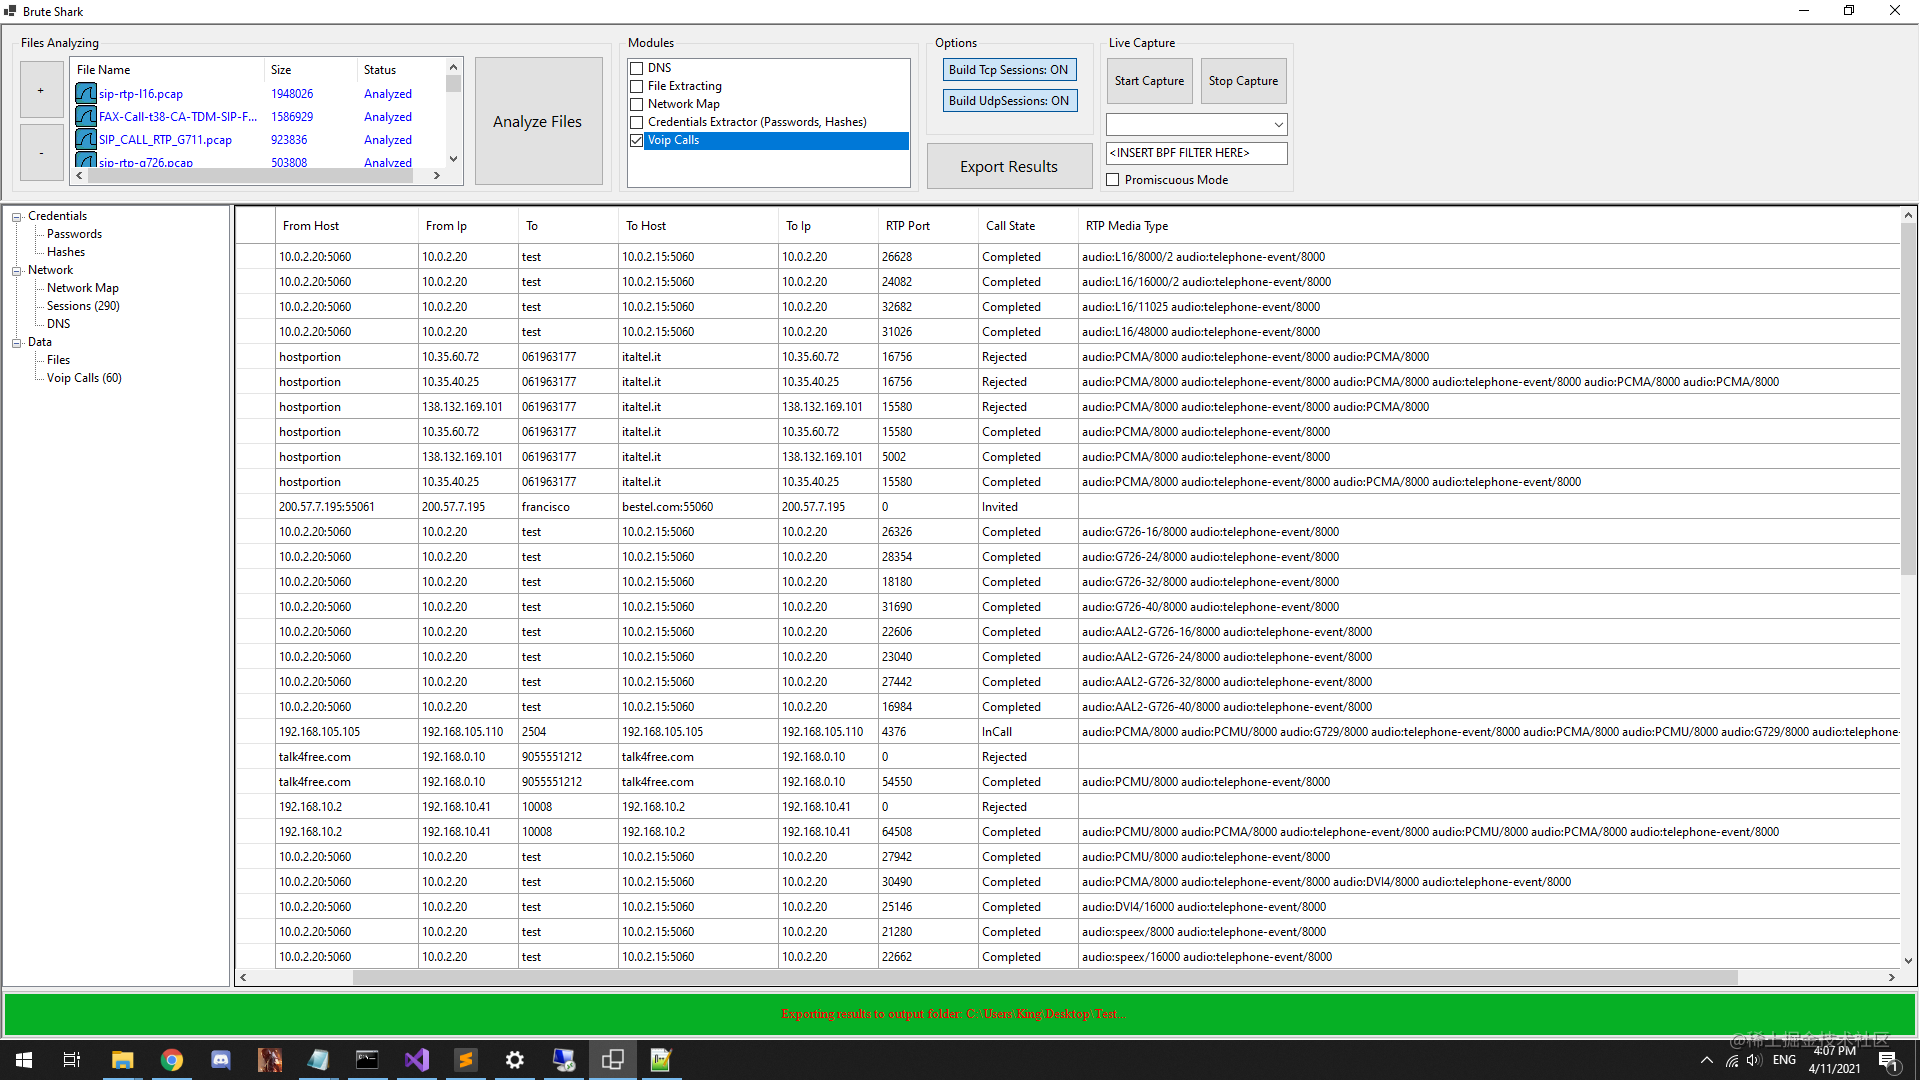Click the horizontal scrollbar under the calls table
The width and height of the screenshot is (1920, 1080).
(1044, 978)
